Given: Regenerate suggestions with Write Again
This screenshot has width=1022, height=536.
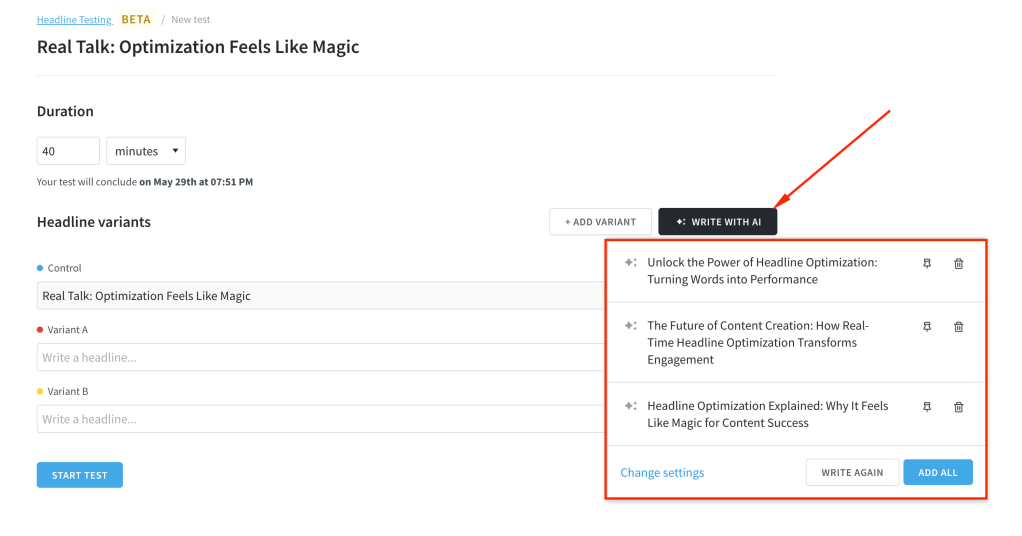Looking at the screenshot, I should pos(853,472).
